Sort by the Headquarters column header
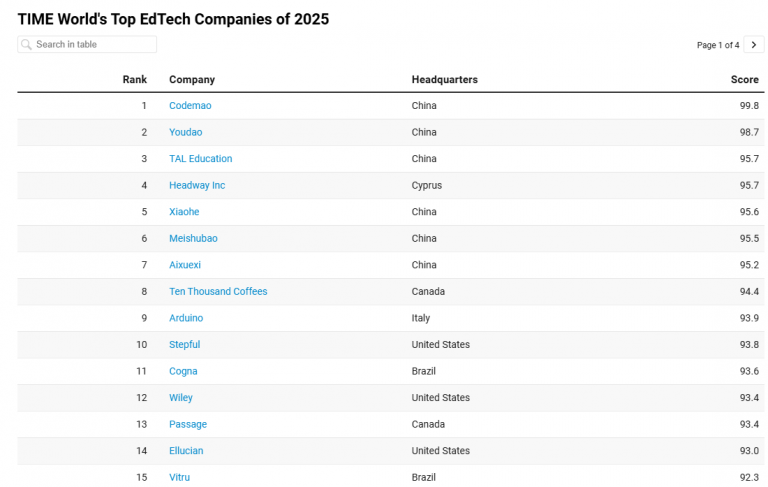The width and height of the screenshot is (768, 487). click(x=444, y=79)
